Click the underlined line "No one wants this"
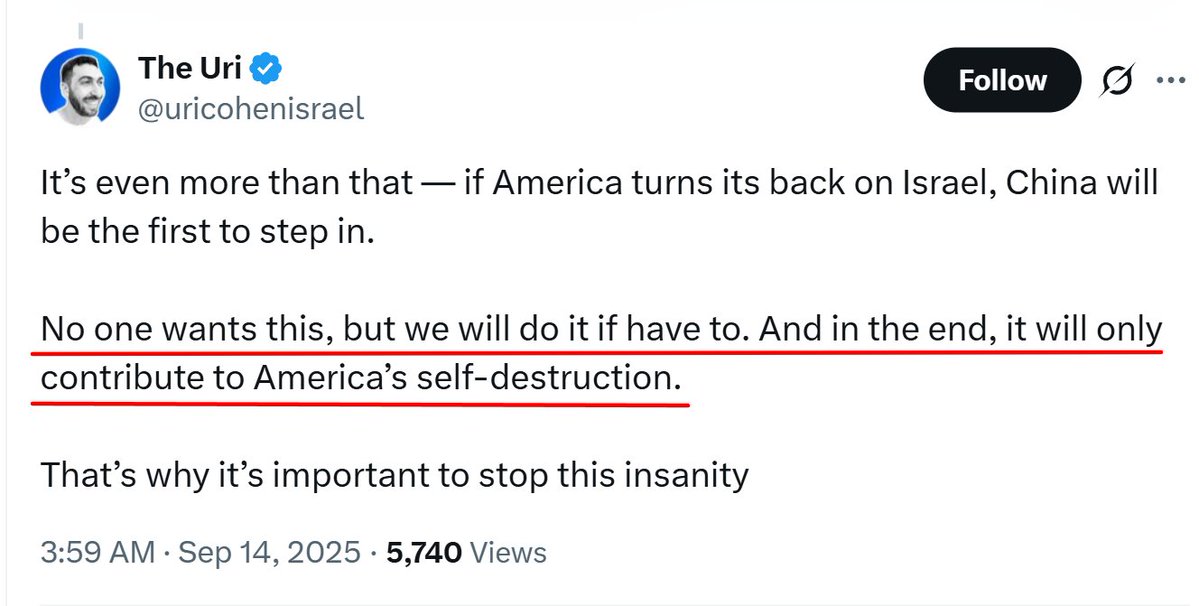 (x=598, y=329)
